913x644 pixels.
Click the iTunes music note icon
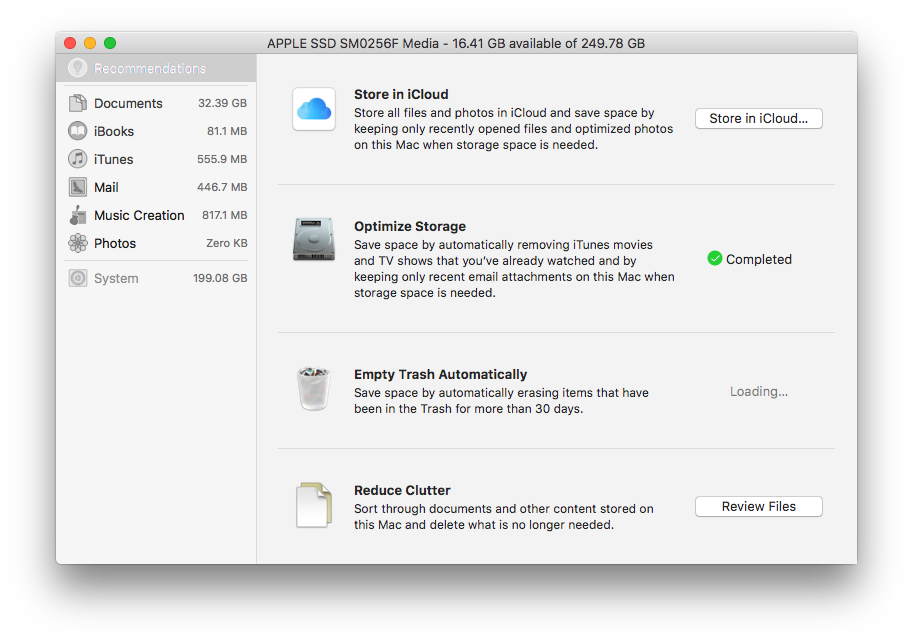pos(78,159)
